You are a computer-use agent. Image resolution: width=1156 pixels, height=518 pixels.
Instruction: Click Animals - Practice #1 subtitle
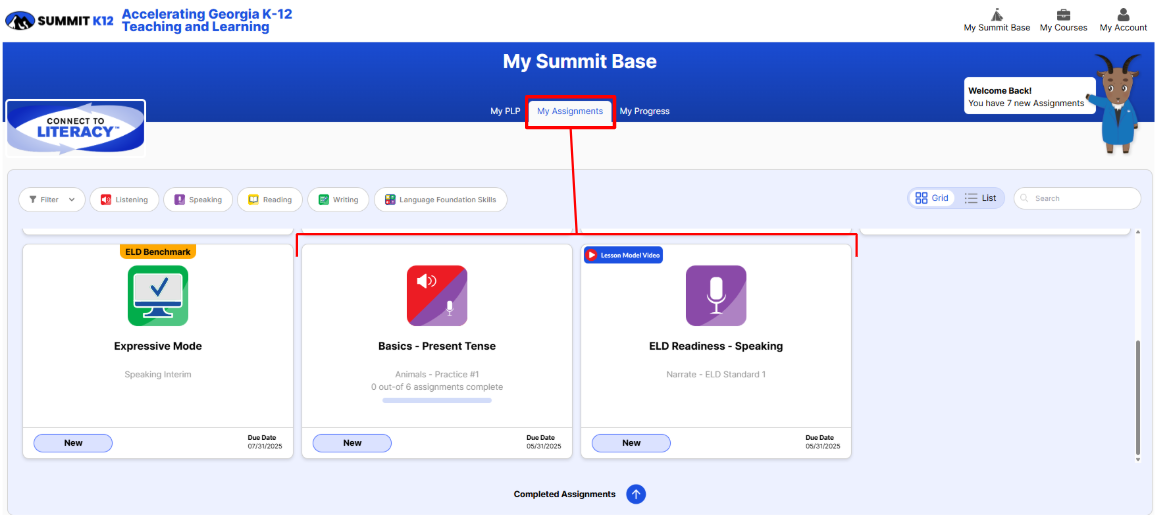437,374
